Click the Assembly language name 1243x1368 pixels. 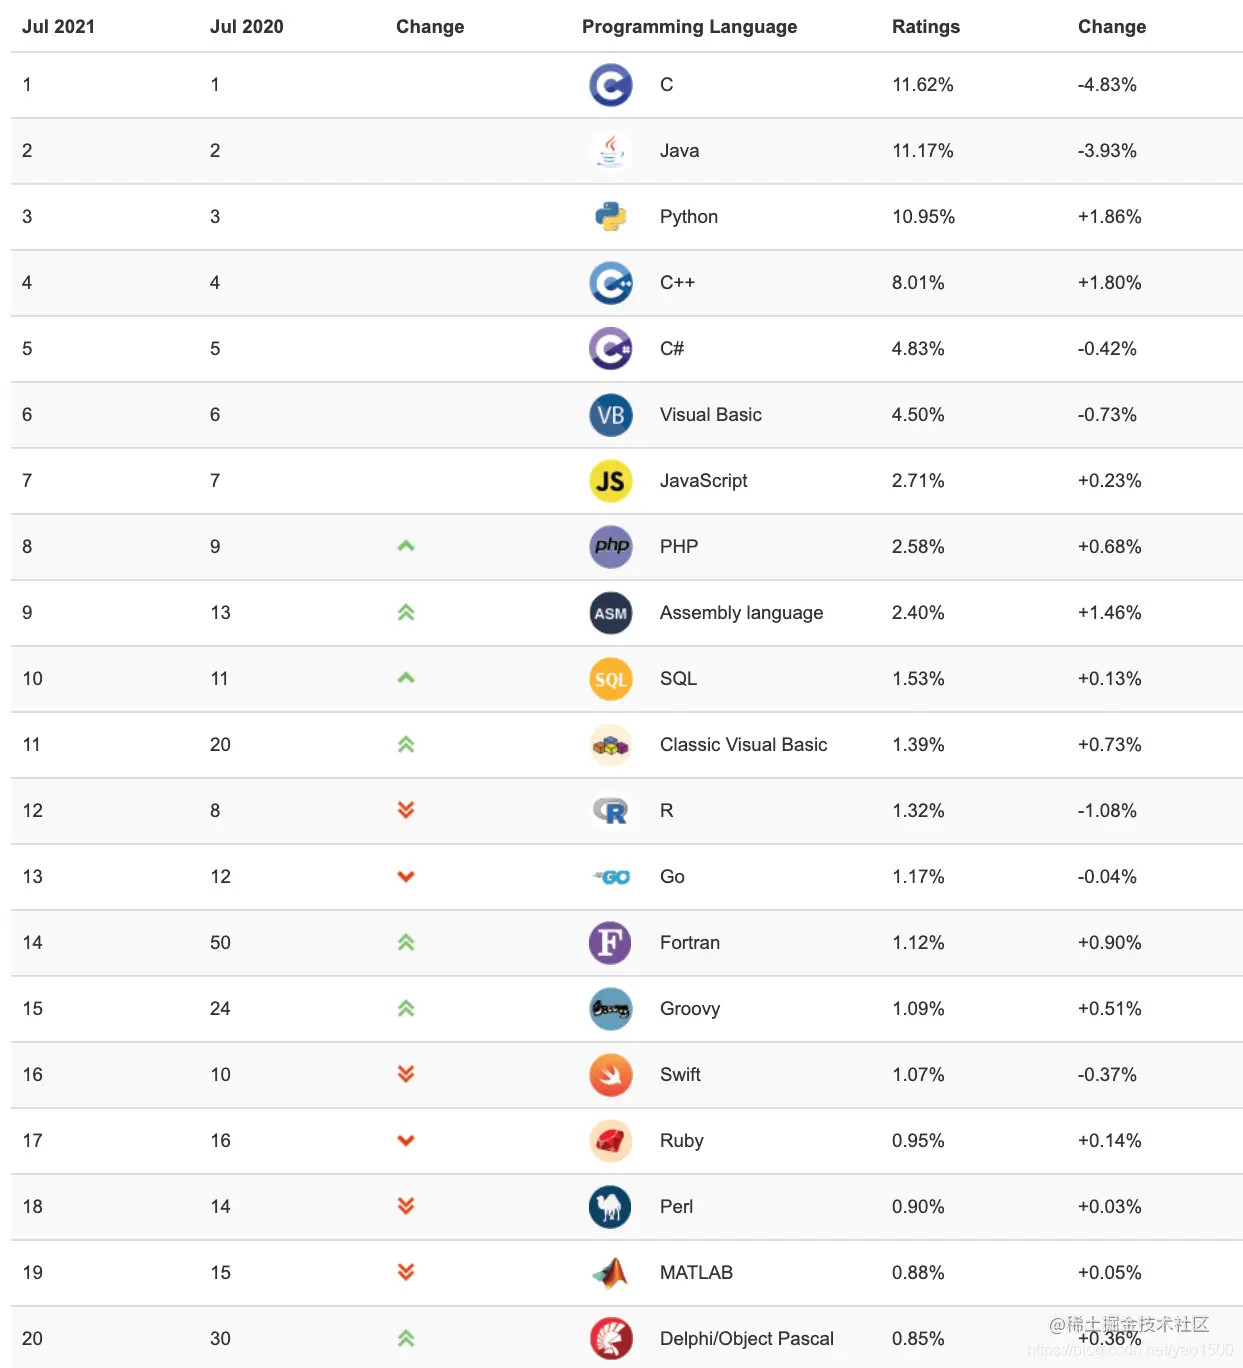click(741, 613)
